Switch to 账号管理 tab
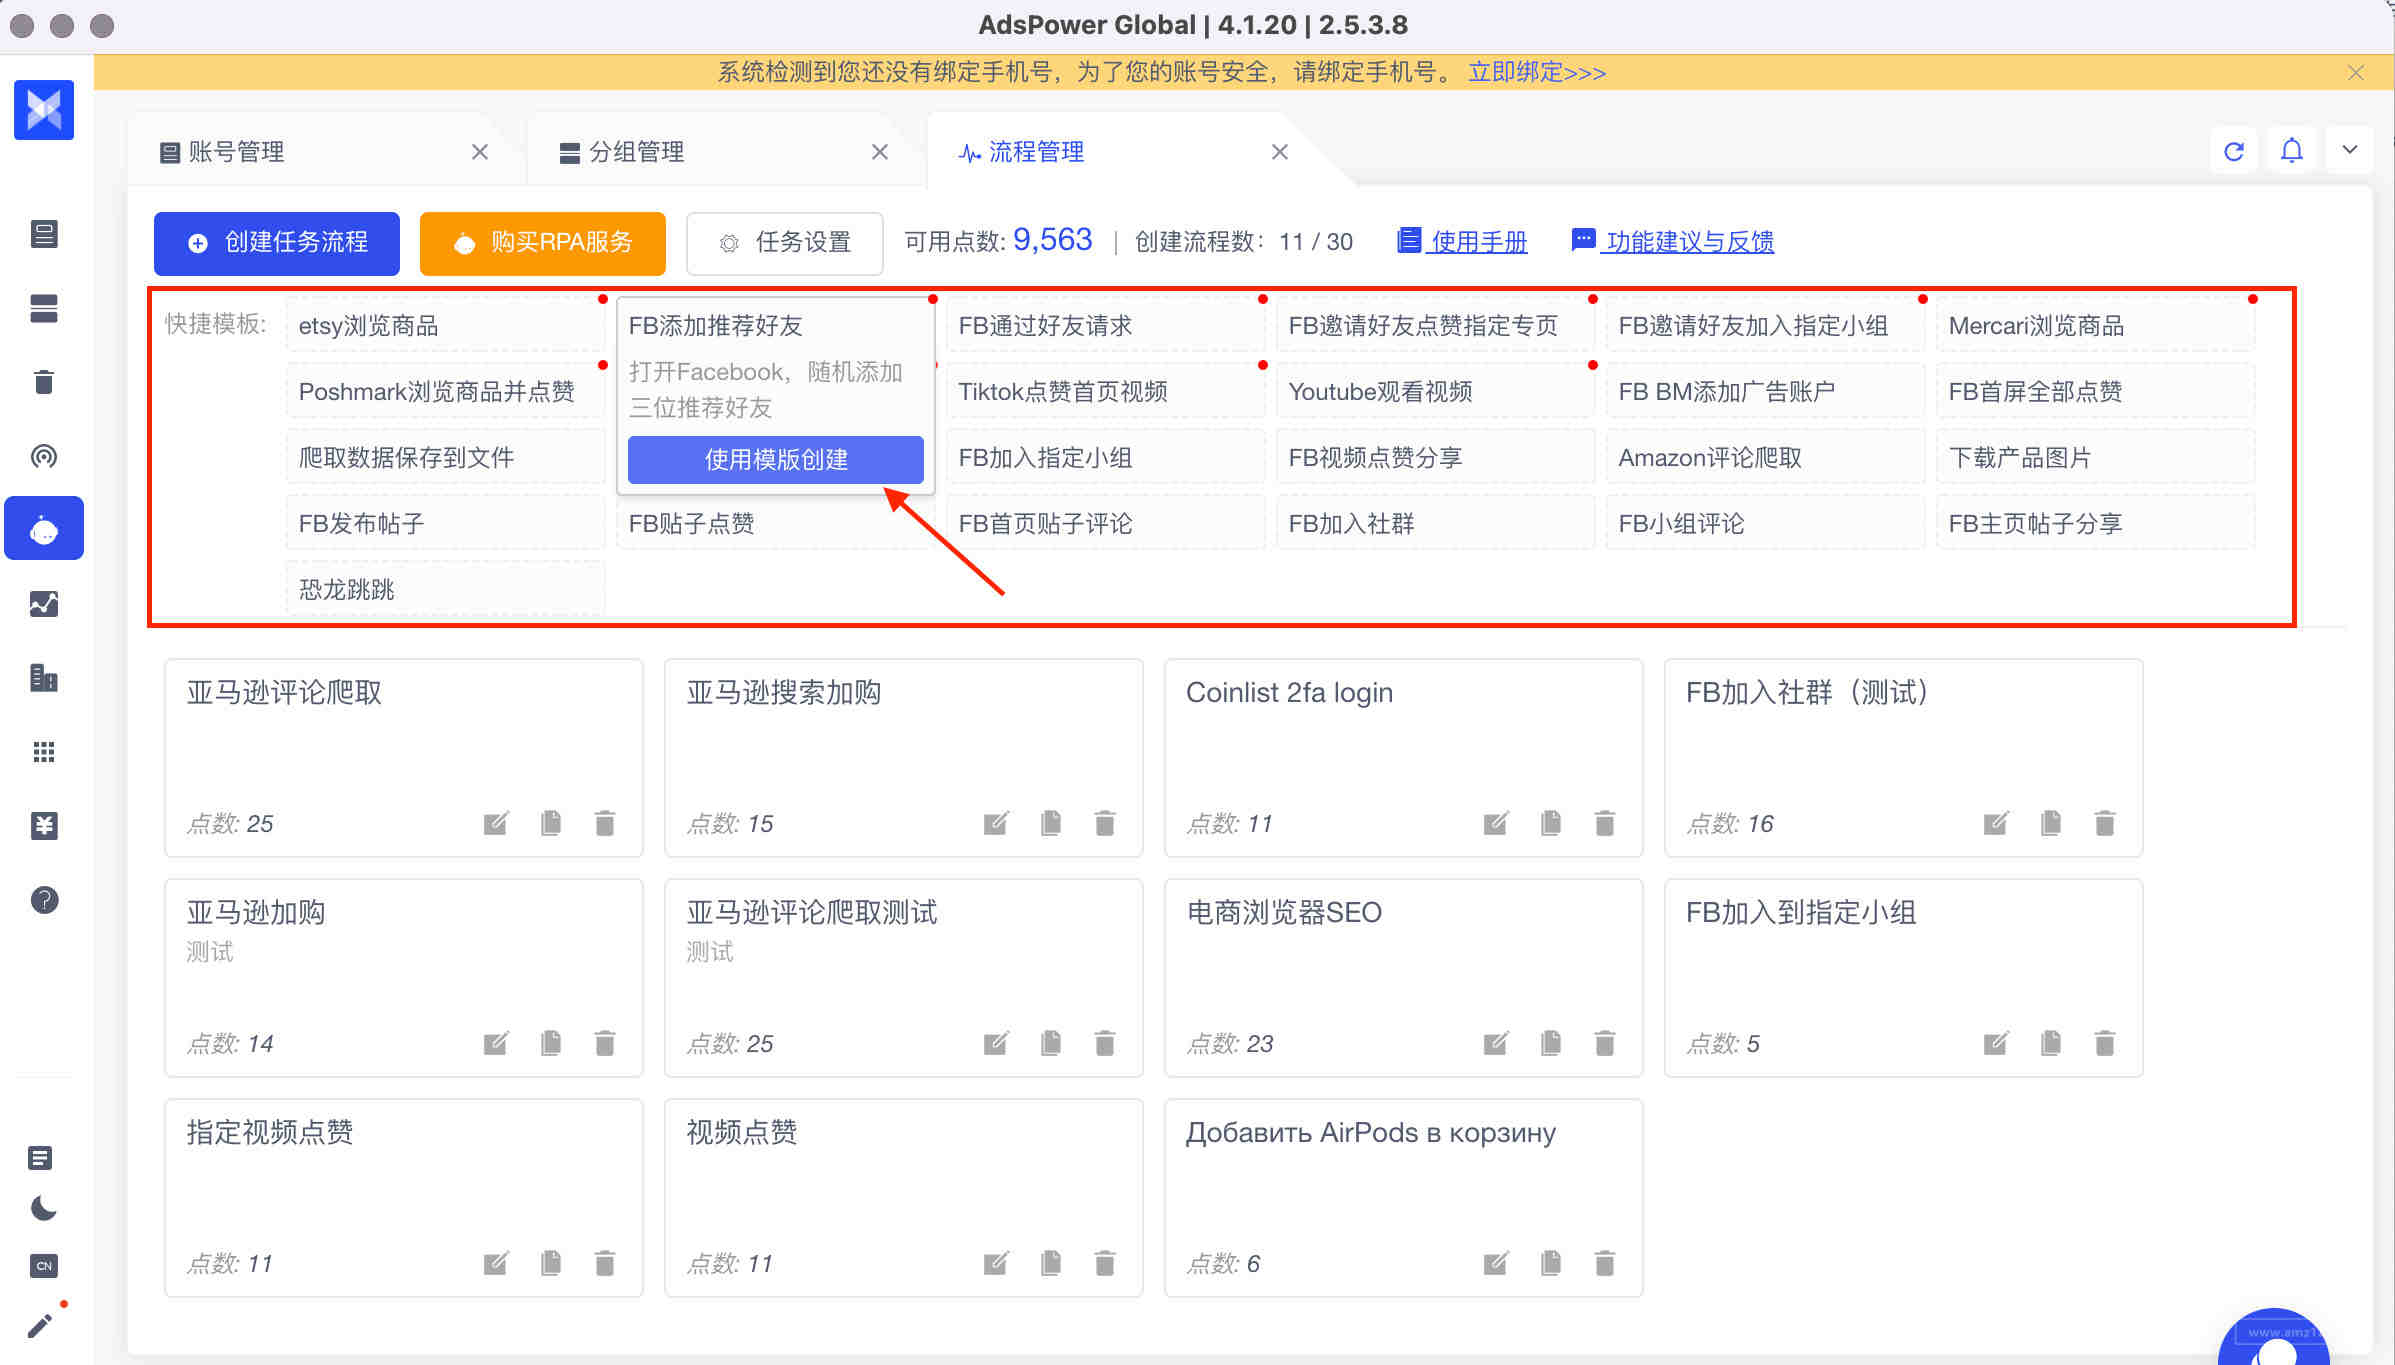Image resolution: width=2395 pixels, height=1365 pixels. [237, 152]
